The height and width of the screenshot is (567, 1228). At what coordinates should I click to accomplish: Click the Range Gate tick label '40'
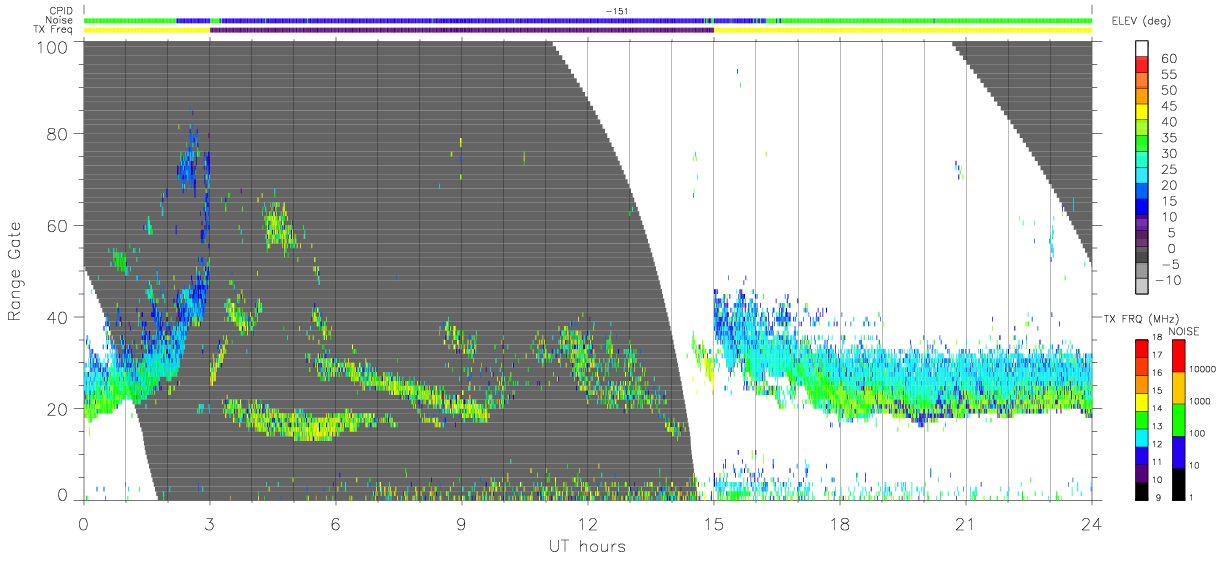tap(58, 317)
